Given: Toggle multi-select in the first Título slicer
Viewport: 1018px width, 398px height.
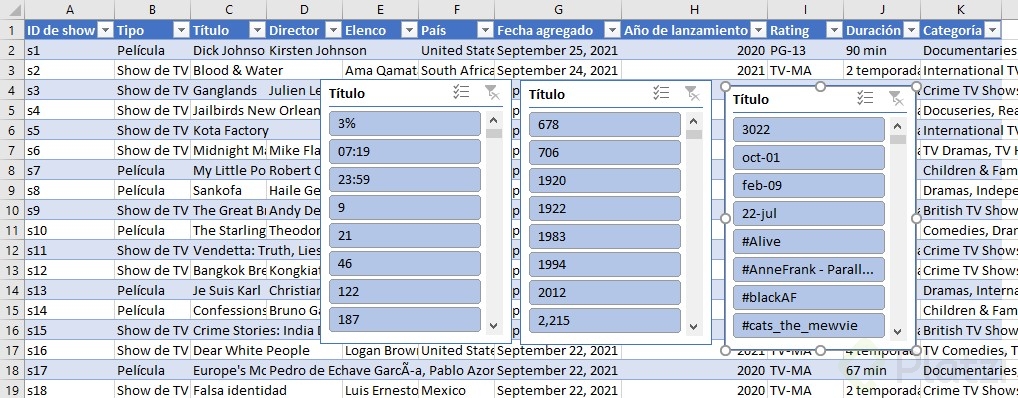Looking at the screenshot, I should [461, 92].
